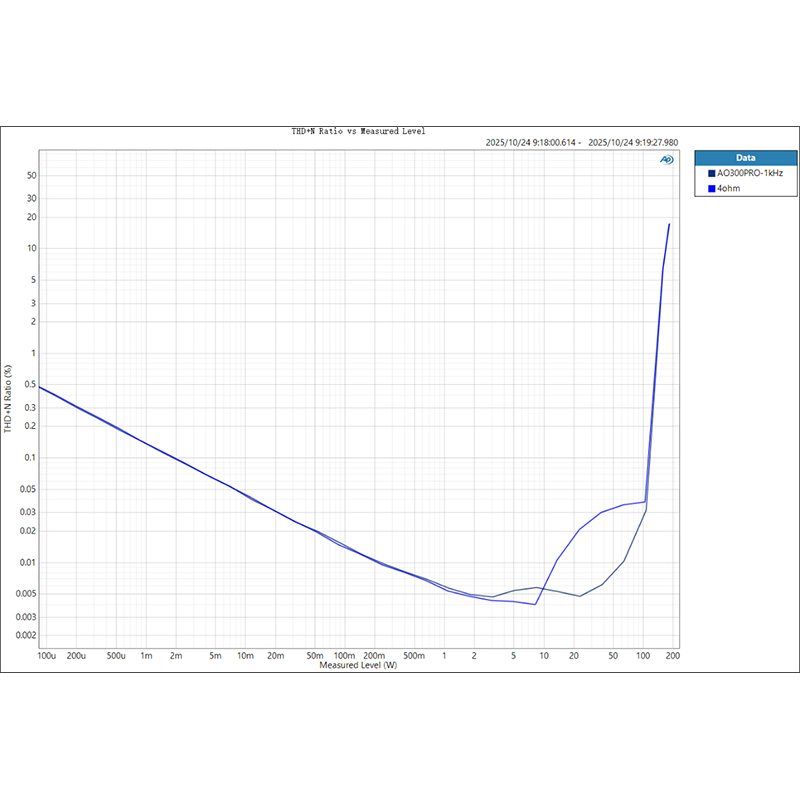Click the curve's peak point near the top right
The height and width of the screenshot is (800, 800).
tap(669, 224)
